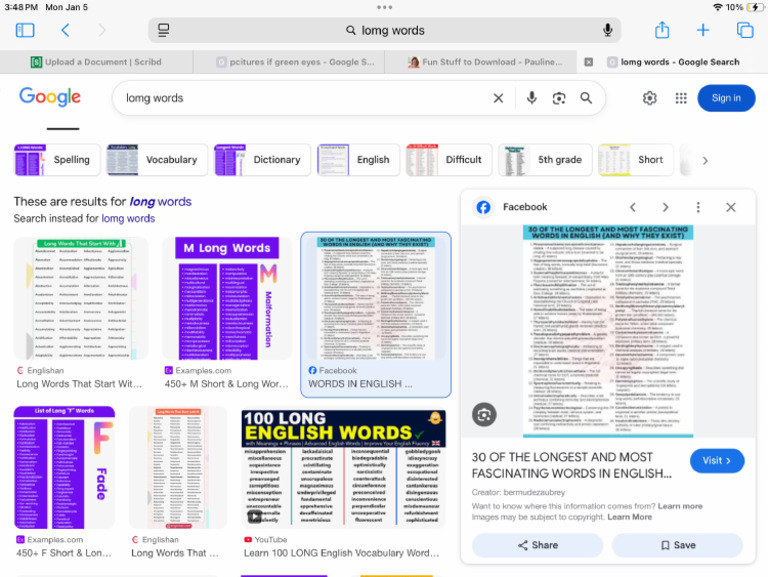Show all tabs overview icon
This screenshot has width=768, height=577.
745,30
